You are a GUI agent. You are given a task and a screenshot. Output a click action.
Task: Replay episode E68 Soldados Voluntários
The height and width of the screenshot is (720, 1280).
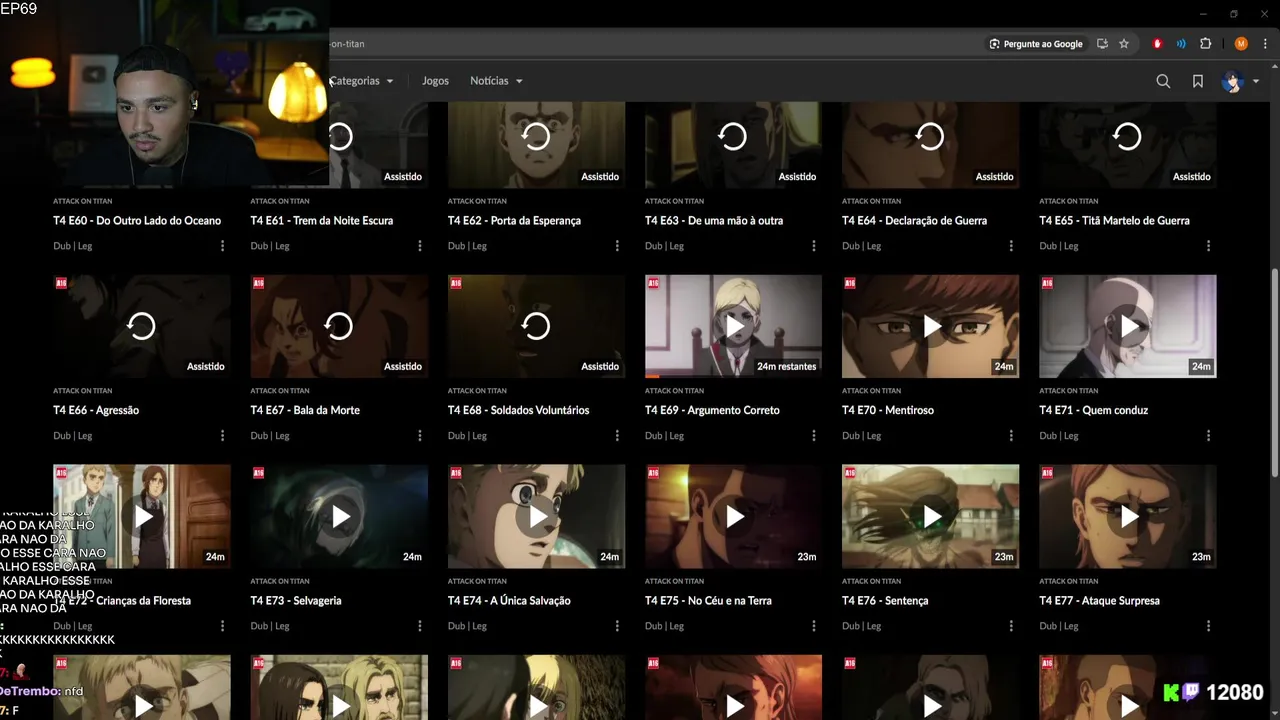(x=536, y=326)
